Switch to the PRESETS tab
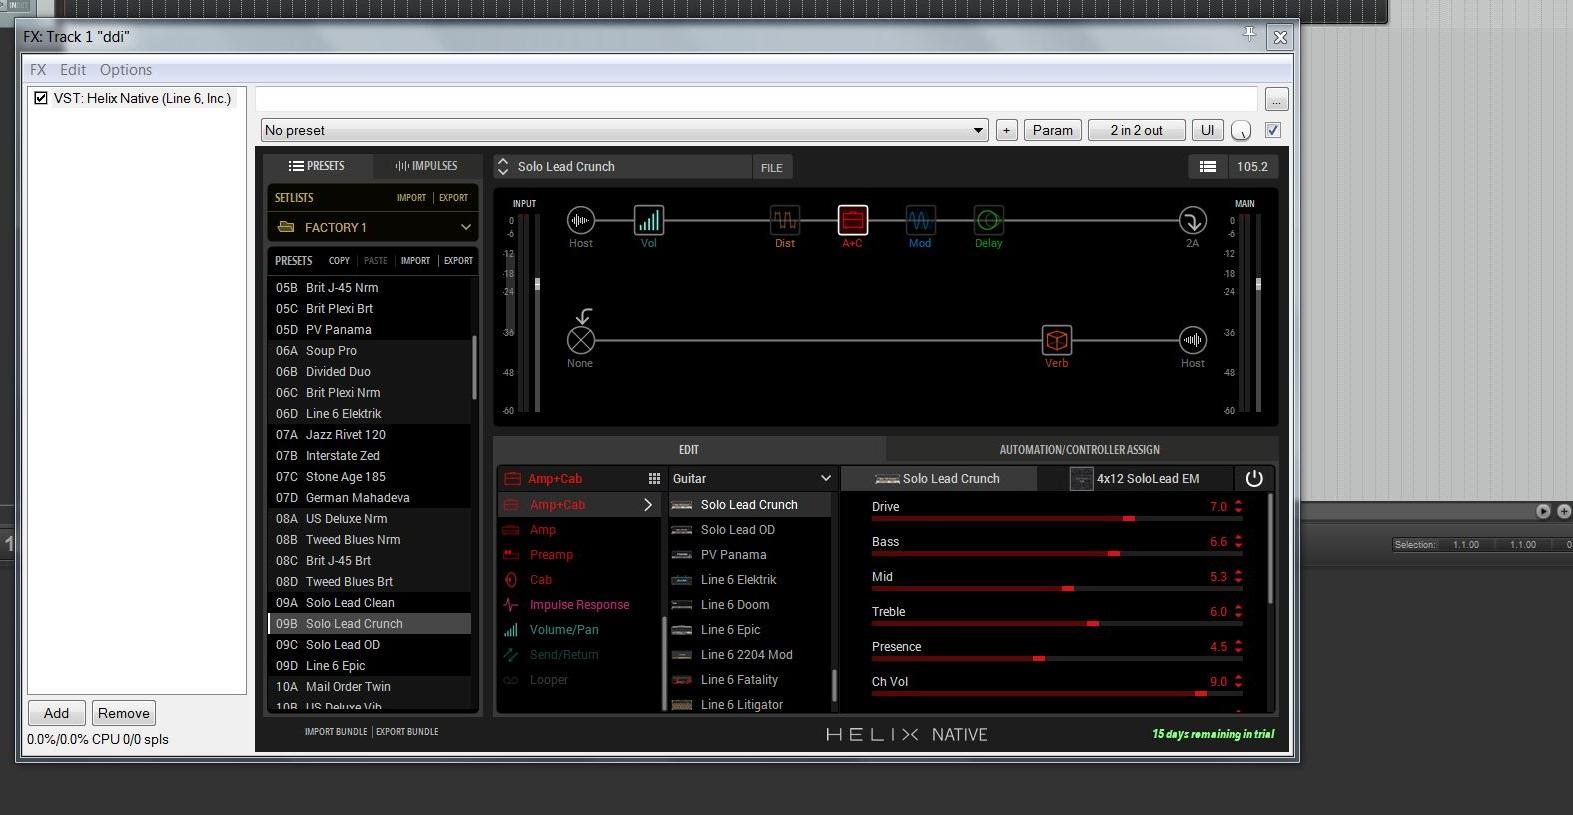This screenshot has height=815, width=1573. tap(317, 166)
